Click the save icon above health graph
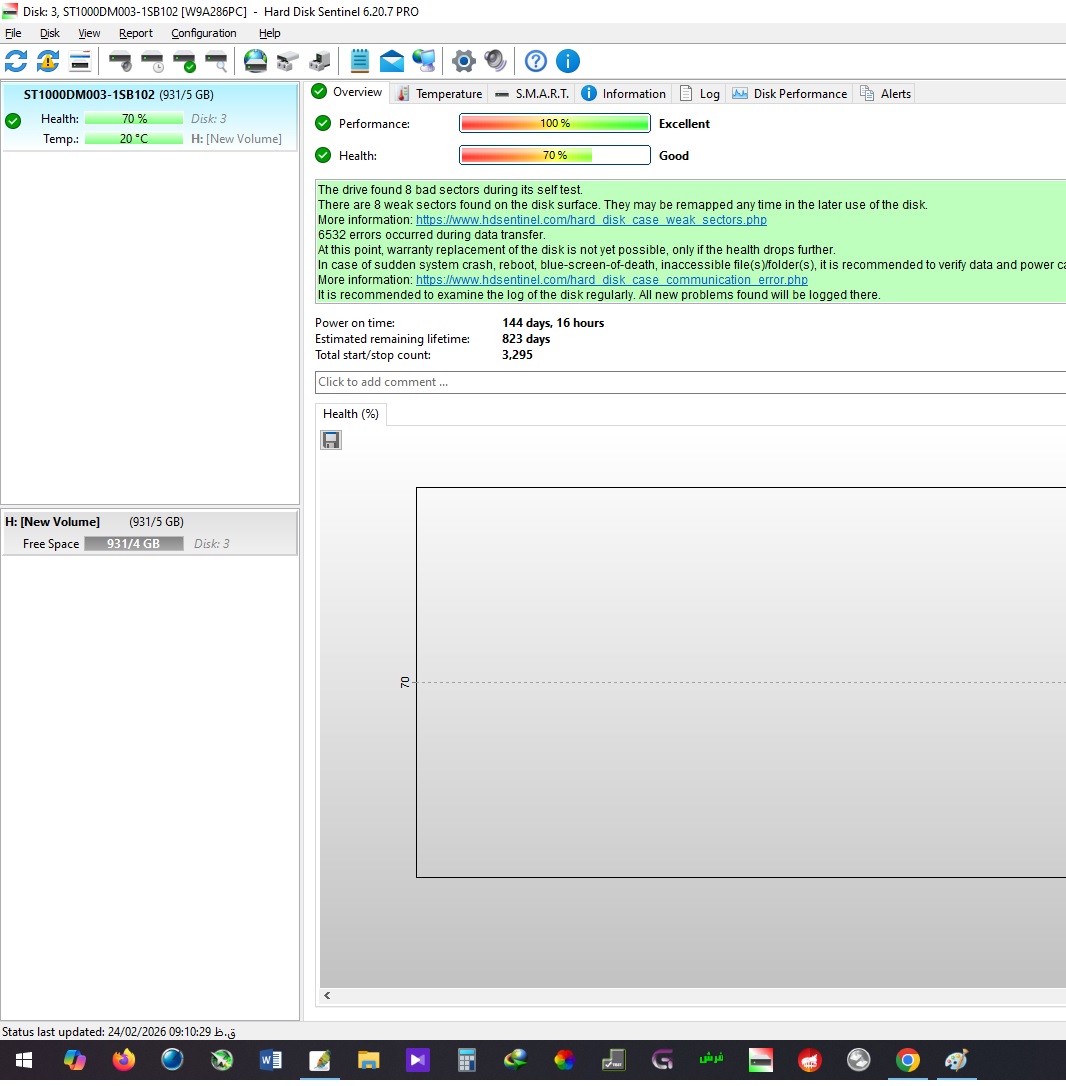The image size is (1066, 1086). click(331, 440)
